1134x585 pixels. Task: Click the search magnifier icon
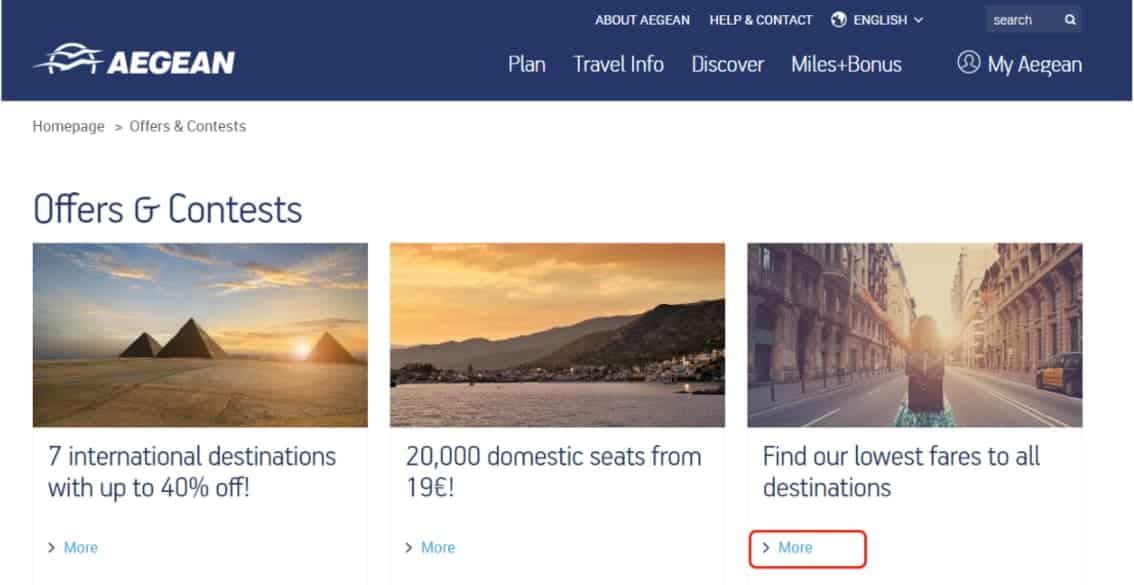[x=1070, y=20]
